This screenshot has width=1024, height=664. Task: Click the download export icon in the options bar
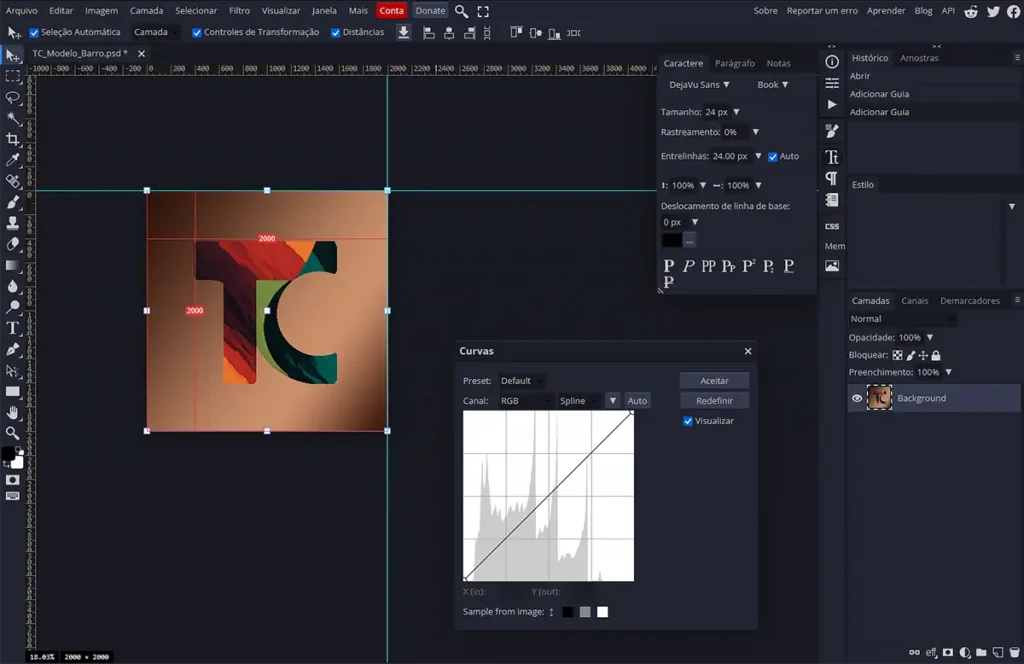click(404, 32)
